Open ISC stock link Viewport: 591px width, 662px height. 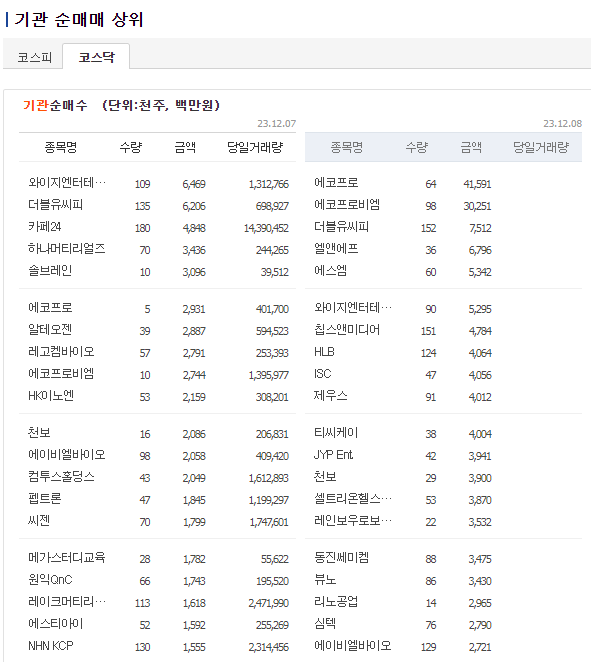pos(323,374)
